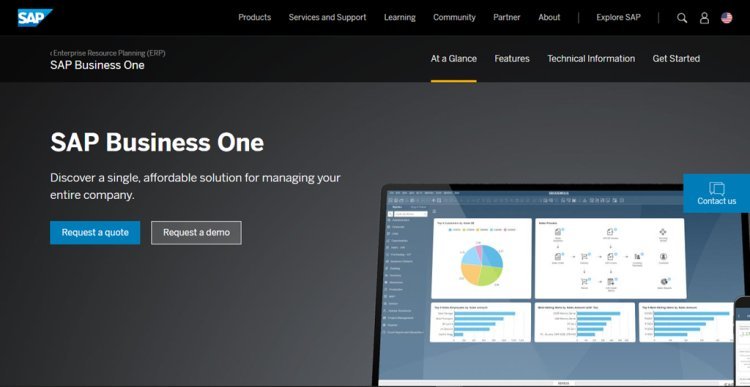750x387 pixels.
Task: Go back to Enterprise Resource Planning (ERP)
Action: 108,53
